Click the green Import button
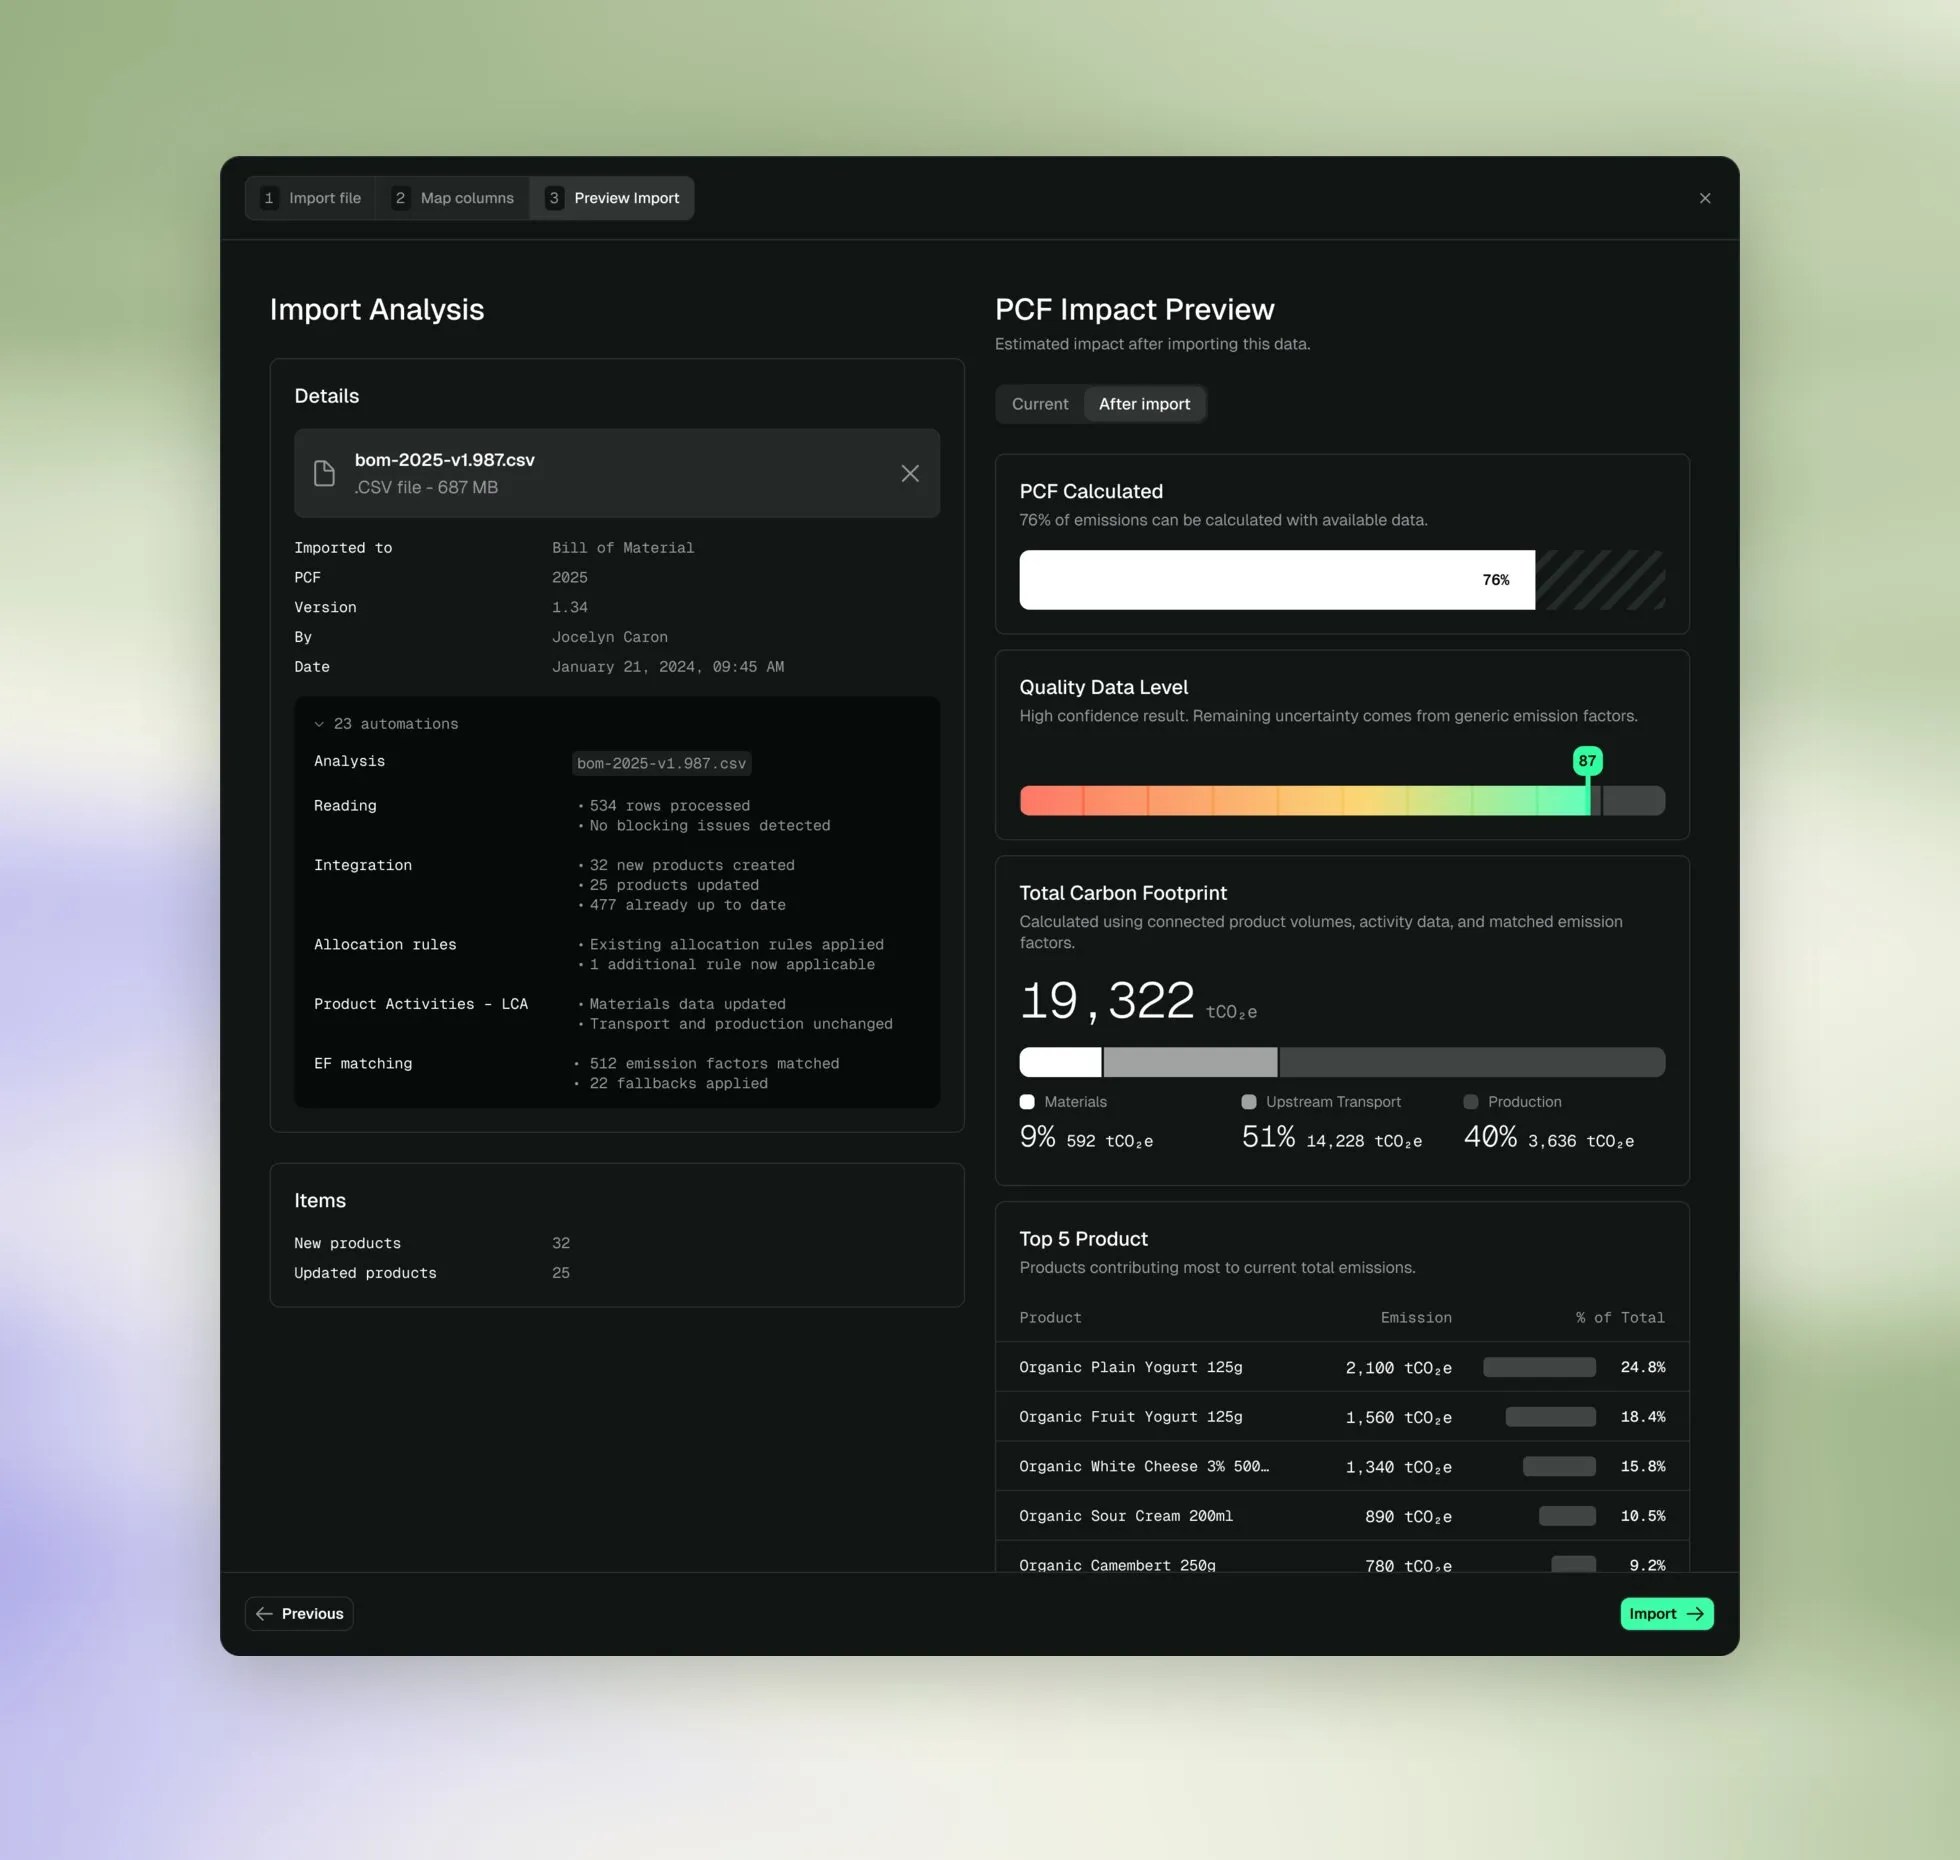1960x1860 pixels. tap(1667, 1613)
